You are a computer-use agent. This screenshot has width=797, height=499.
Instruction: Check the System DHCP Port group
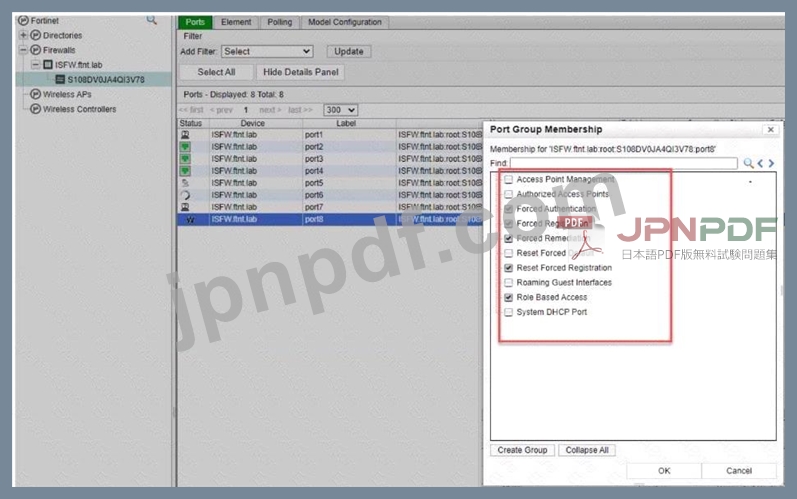pyautogui.click(x=509, y=312)
